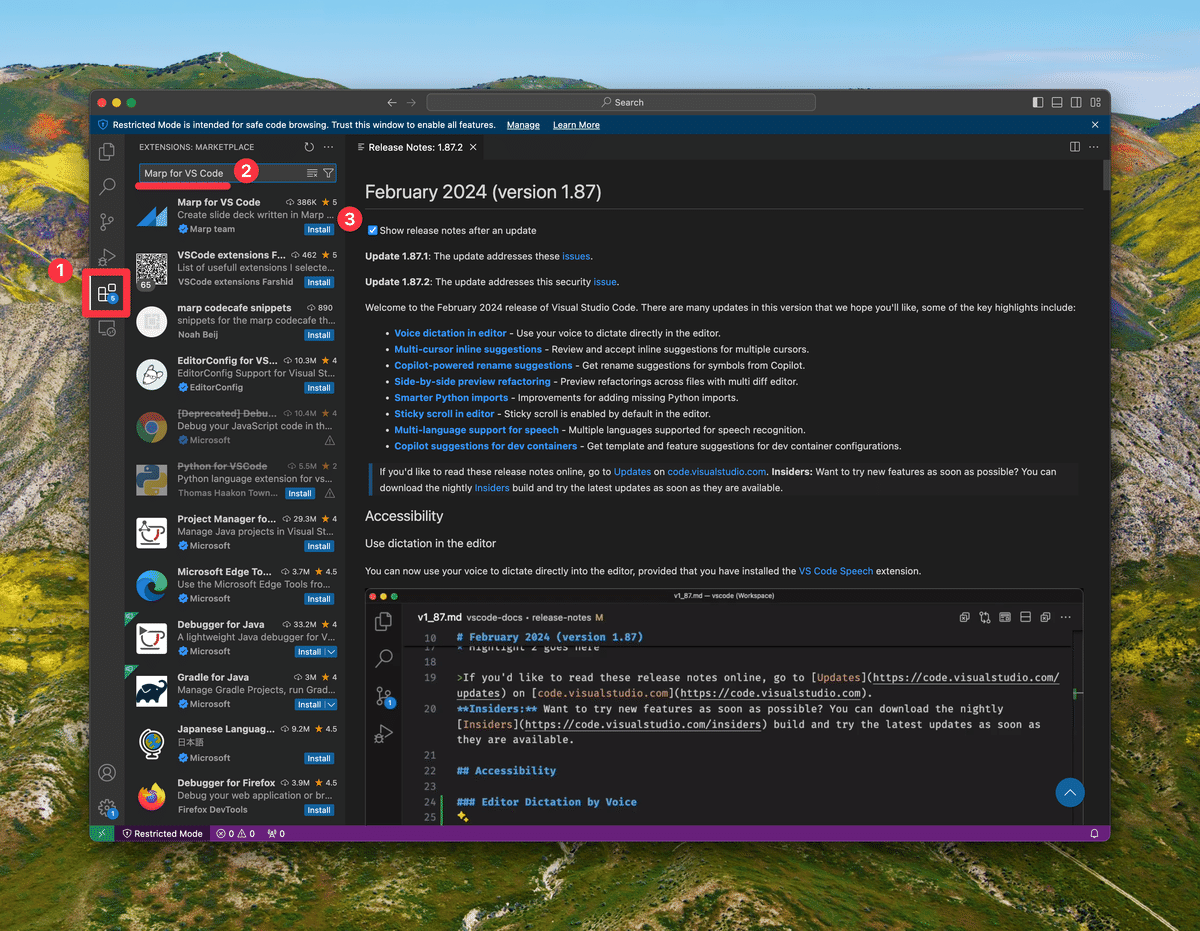The image size is (1200, 931).
Task: Open the Accounts menu icon
Action: point(107,773)
